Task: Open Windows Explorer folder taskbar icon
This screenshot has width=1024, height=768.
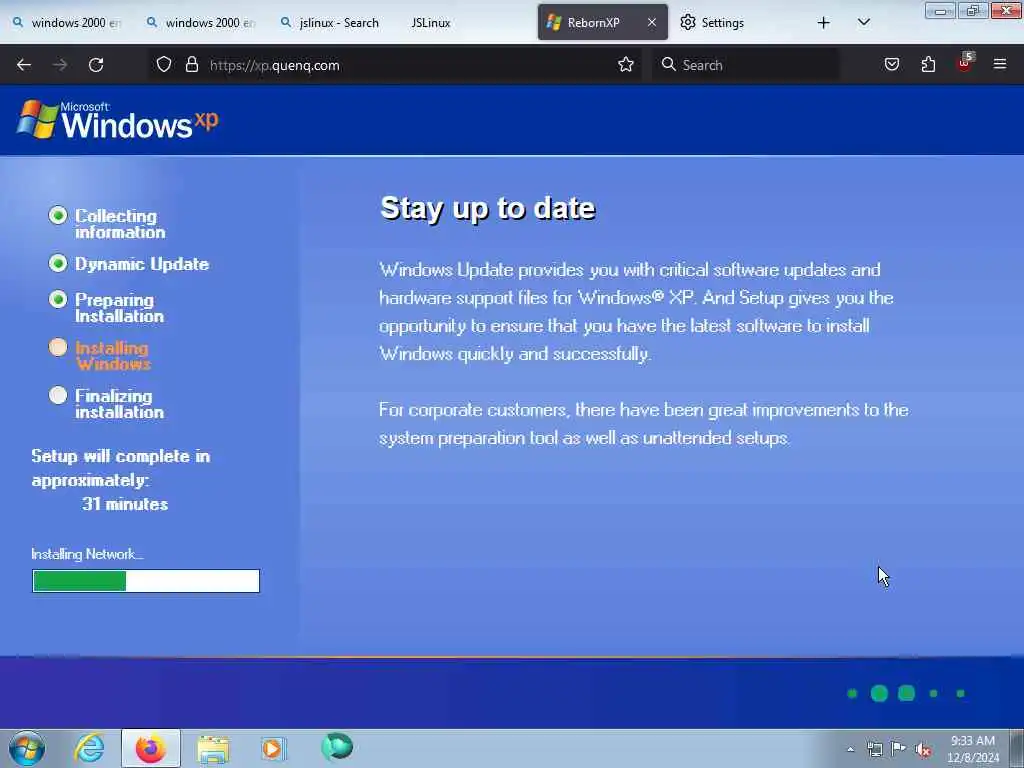Action: [x=213, y=749]
